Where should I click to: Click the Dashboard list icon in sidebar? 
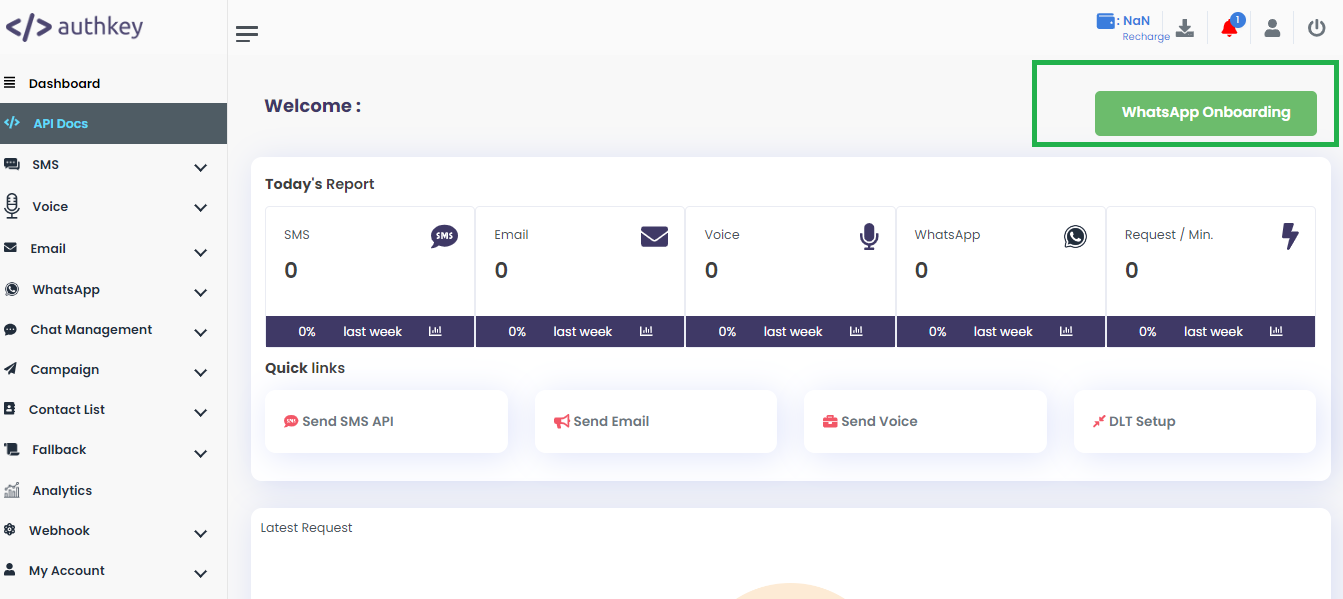tap(10, 83)
